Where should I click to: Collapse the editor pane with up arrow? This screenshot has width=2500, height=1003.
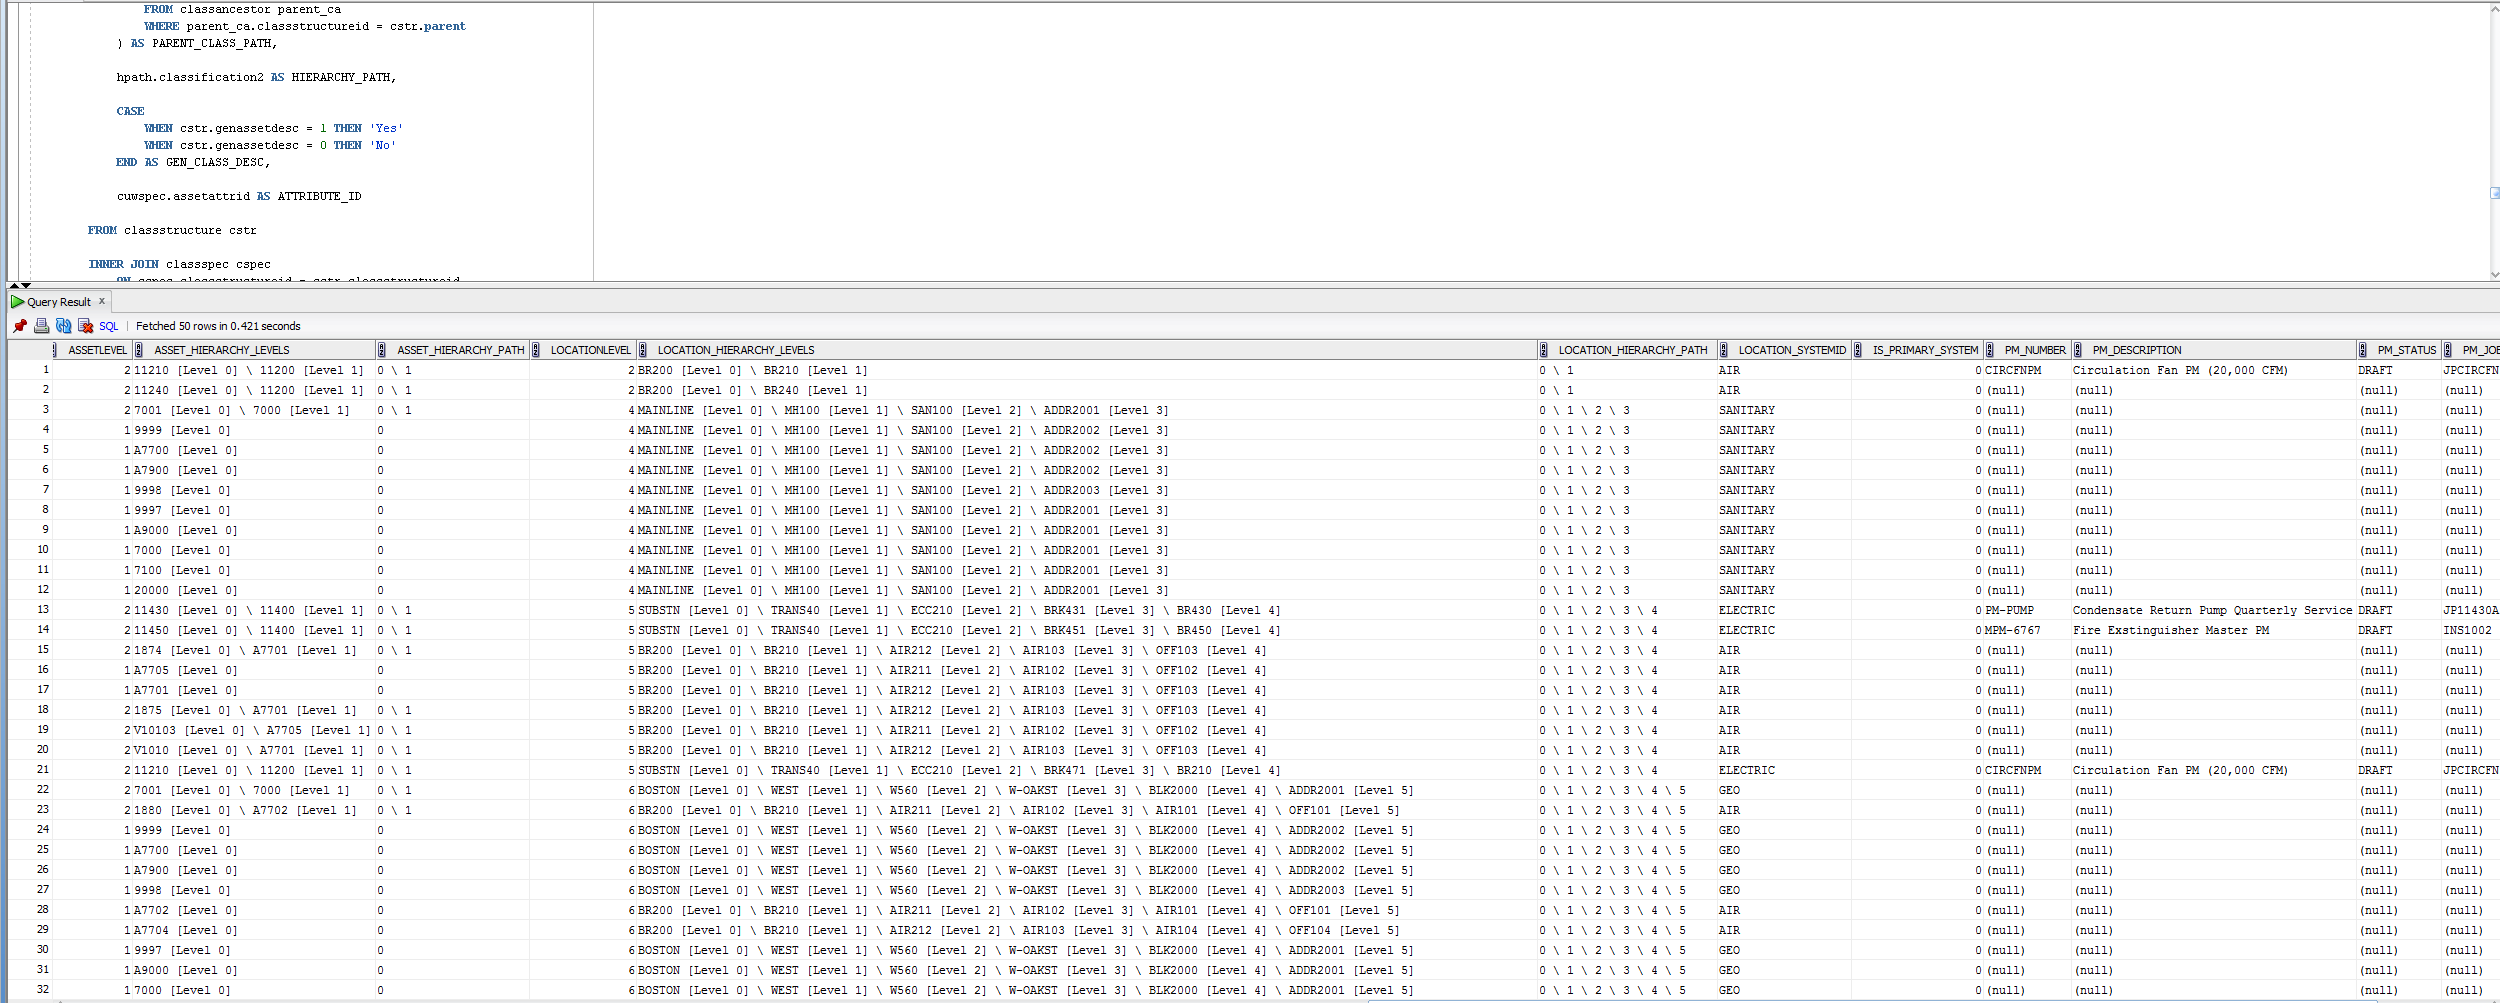[14, 286]
